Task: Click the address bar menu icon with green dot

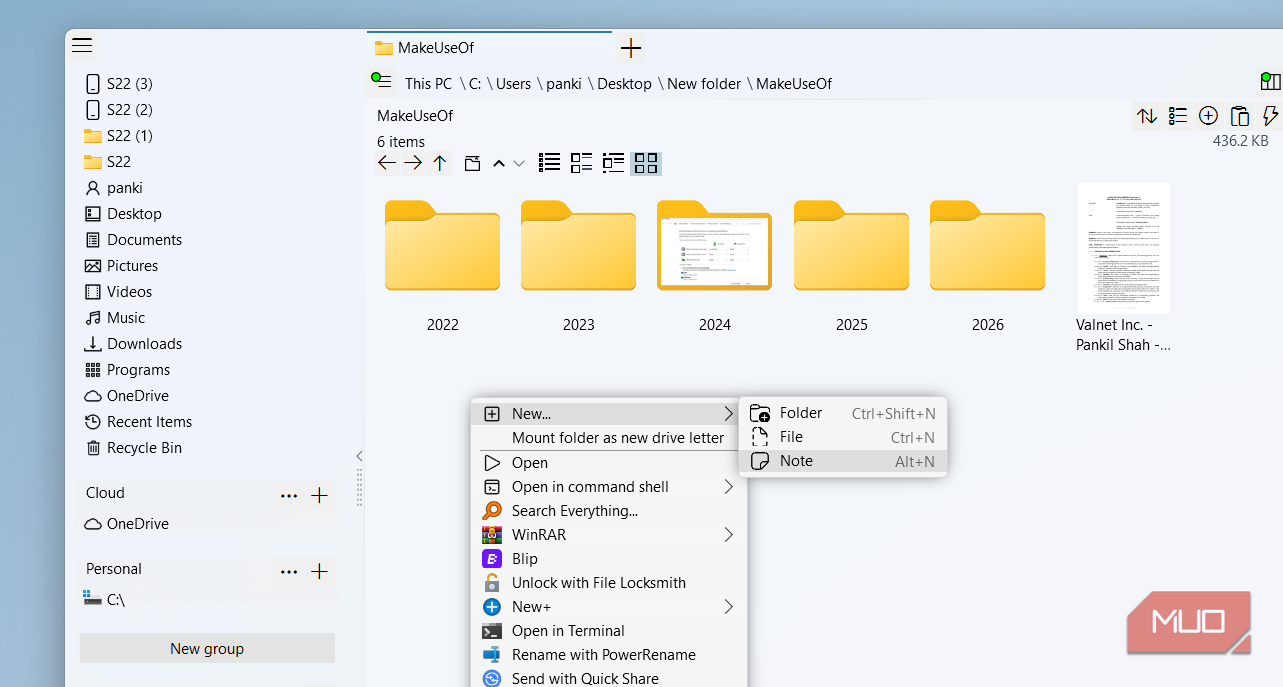Action: click(x=381, y=82)
